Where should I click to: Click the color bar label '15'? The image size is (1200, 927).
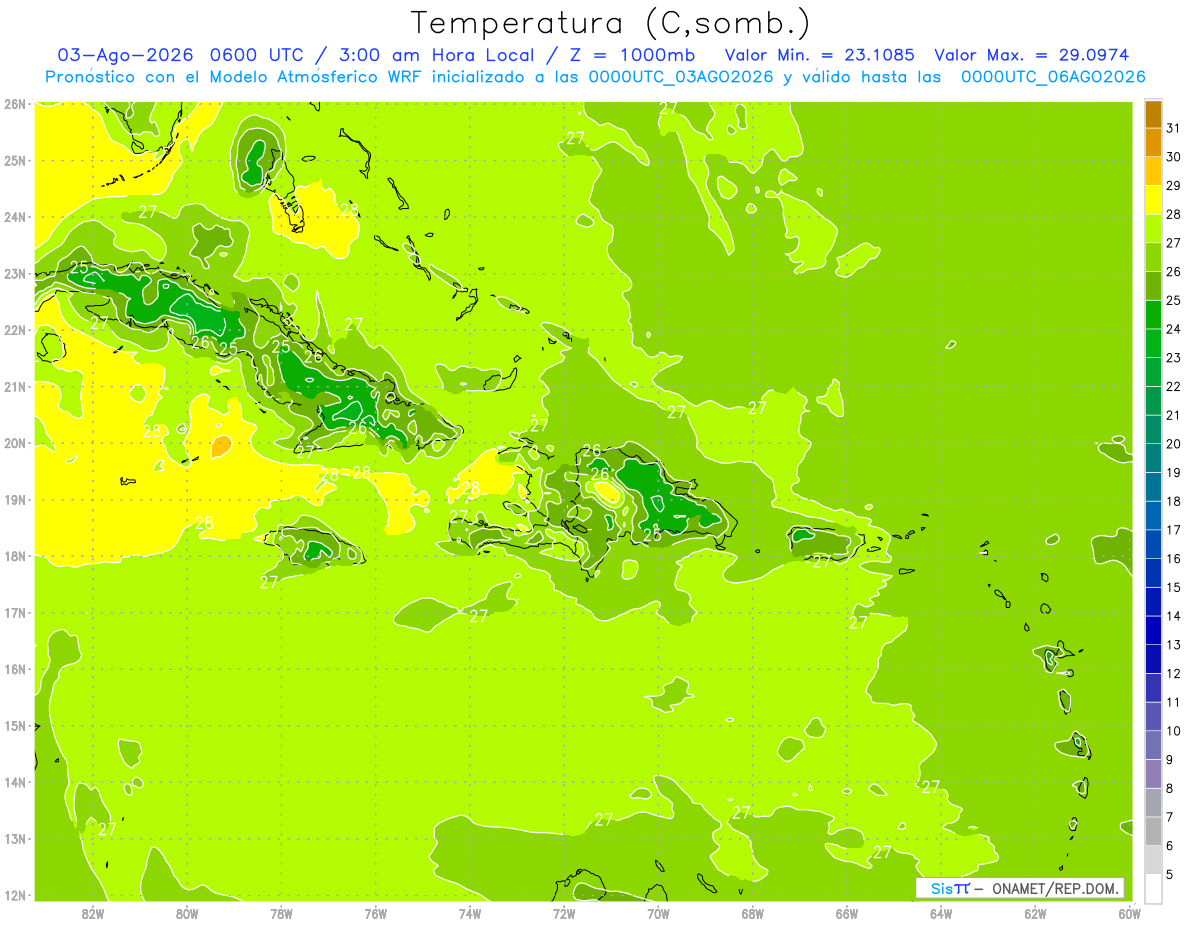click(x=1173, y=587)
